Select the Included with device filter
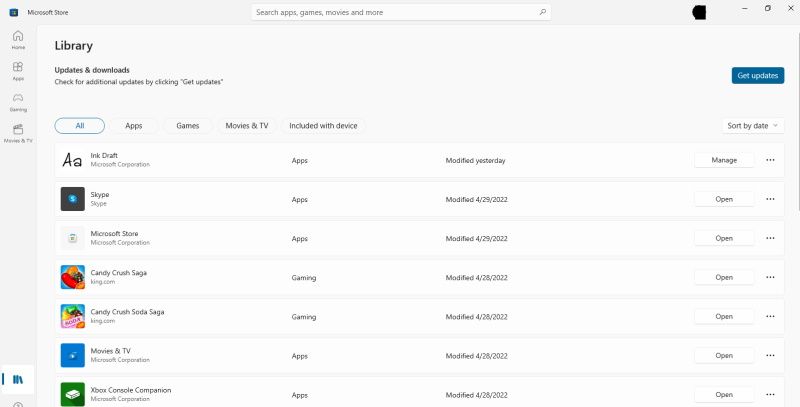 [x=323, y=125]
